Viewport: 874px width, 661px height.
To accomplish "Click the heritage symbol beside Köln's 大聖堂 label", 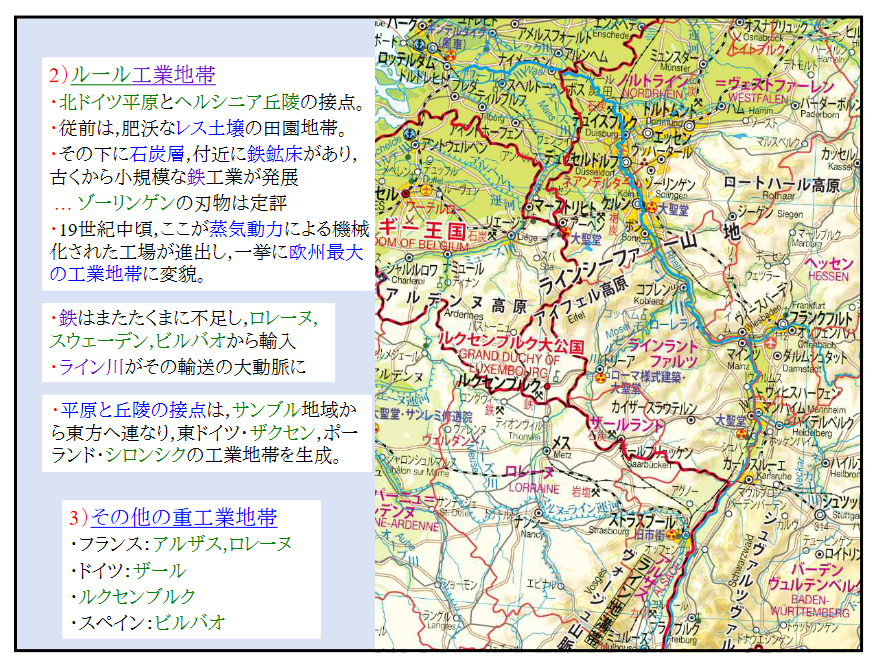I will point(651,208).
